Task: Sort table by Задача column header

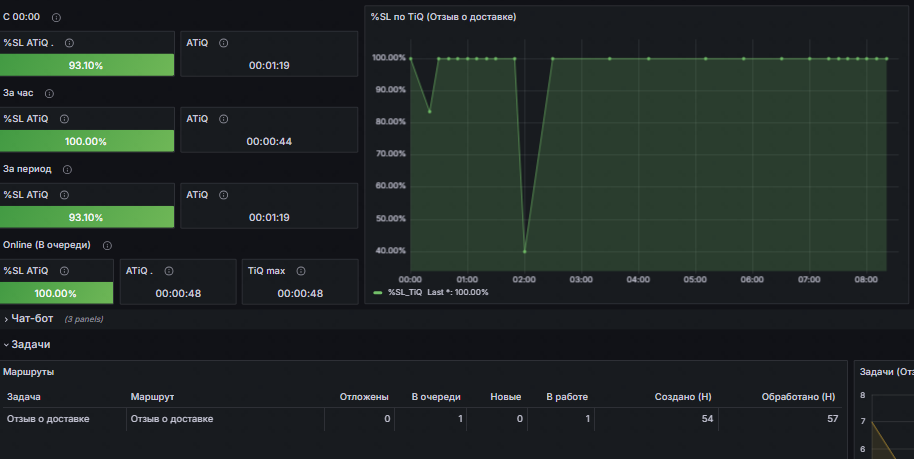Action: [24, 397]
